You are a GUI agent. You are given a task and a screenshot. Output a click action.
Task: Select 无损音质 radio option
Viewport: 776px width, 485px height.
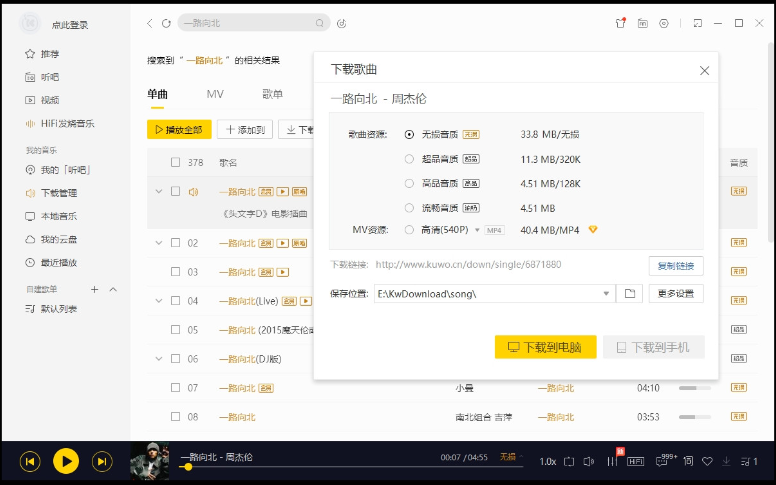click(x=409, y=134)
